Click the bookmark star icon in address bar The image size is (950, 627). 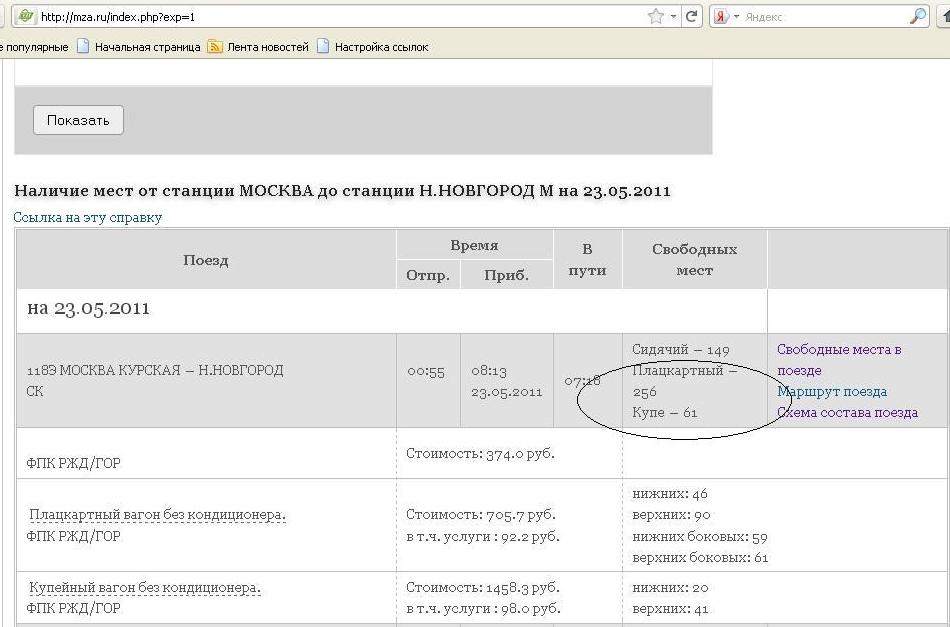pos(655,17)
